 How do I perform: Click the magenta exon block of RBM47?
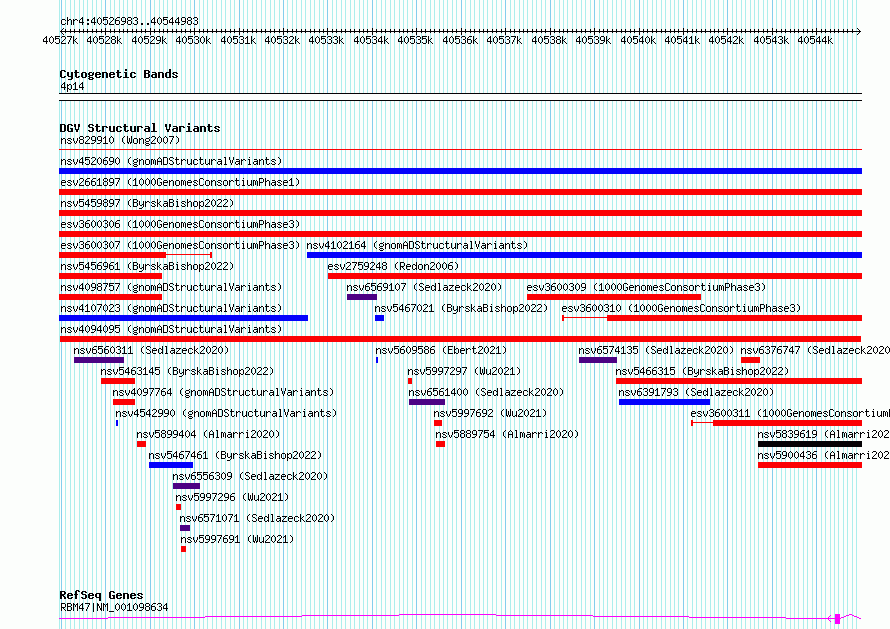pyautogui.click(x=837, y=619)
